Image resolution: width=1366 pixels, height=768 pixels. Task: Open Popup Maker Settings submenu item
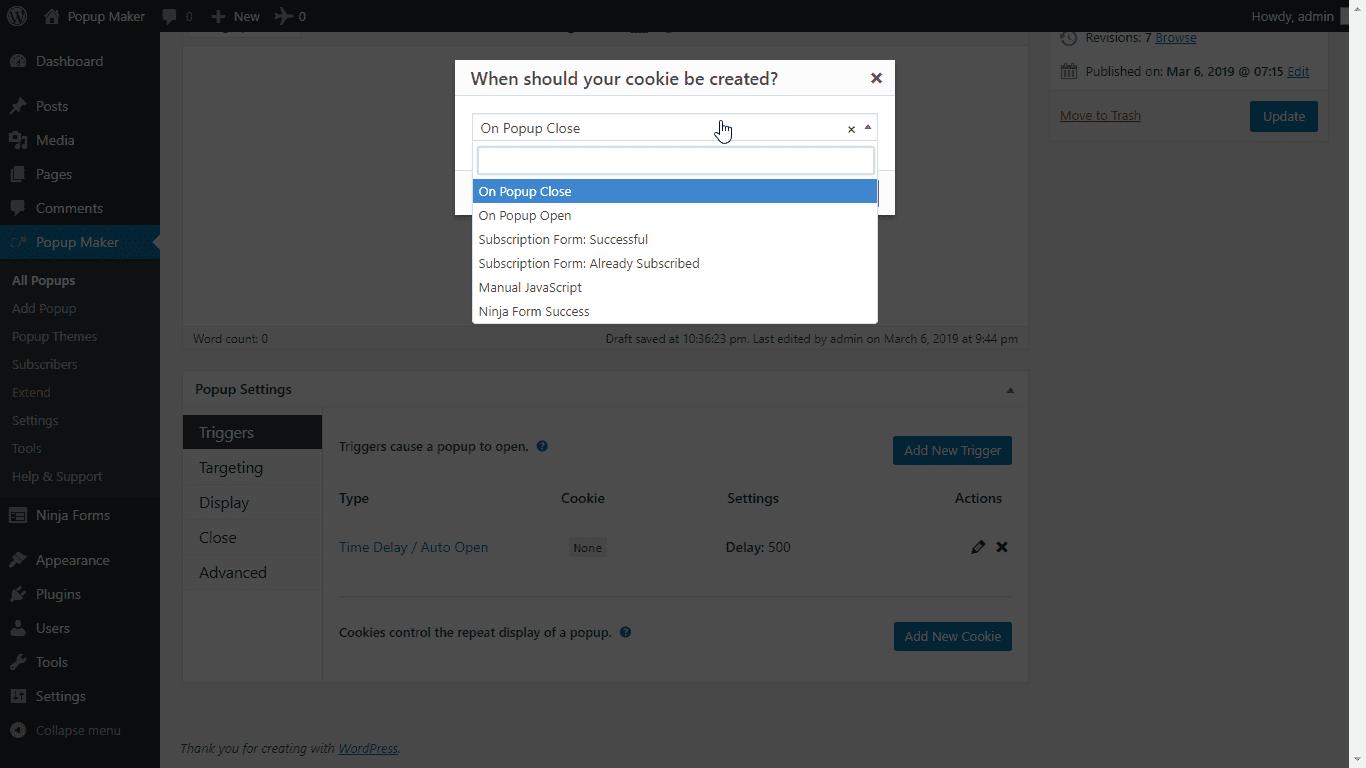pyautogui.click(x=35, y=421)
